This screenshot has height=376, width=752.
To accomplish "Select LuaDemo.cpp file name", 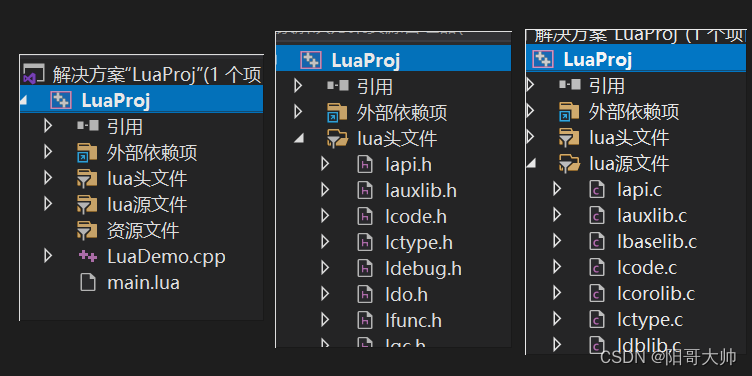I will (166, 257).
